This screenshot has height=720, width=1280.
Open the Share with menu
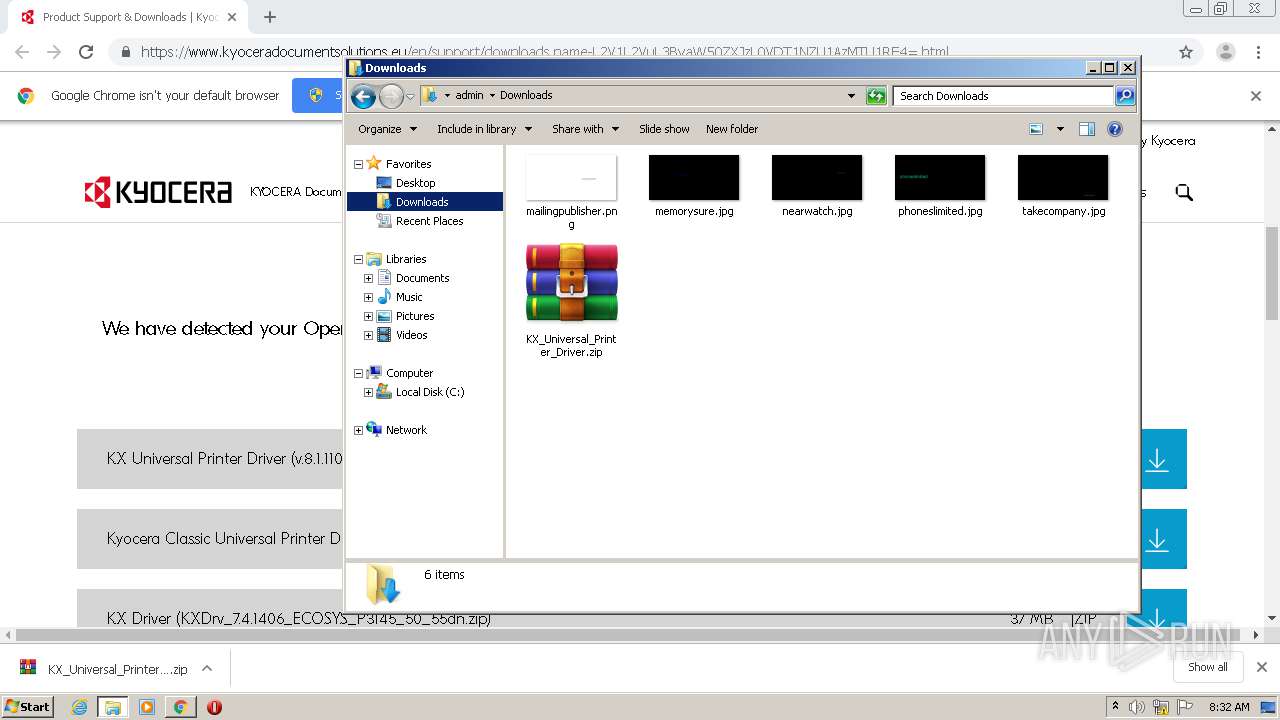coord(585,129)
